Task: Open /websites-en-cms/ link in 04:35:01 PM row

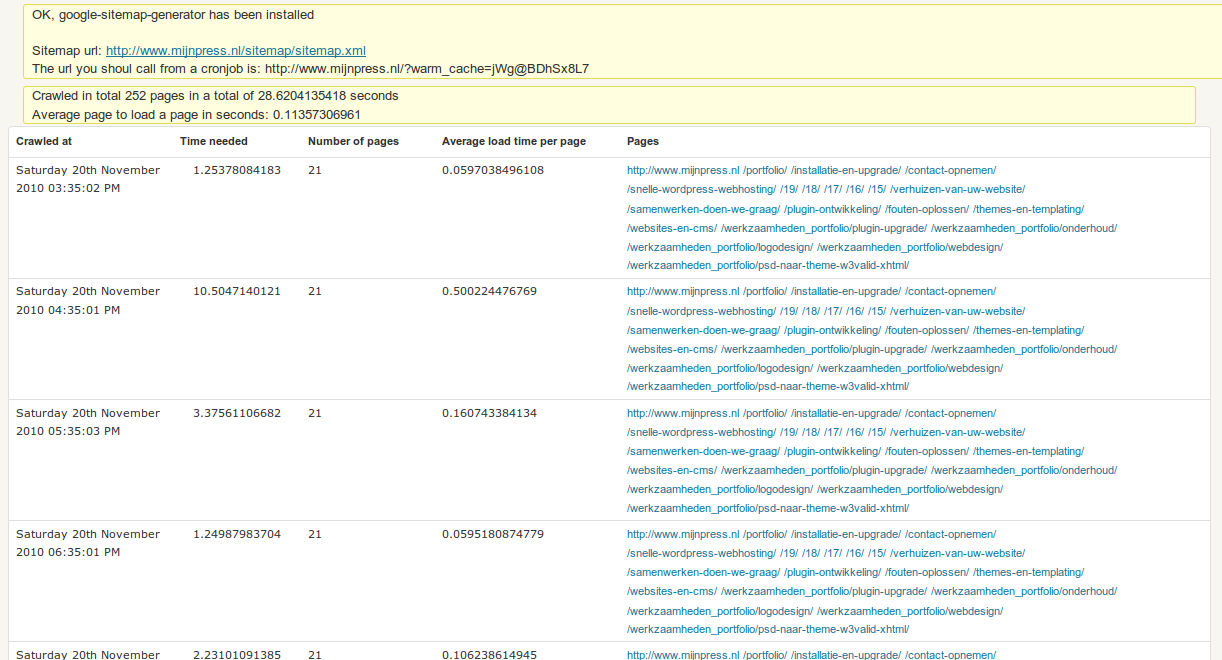Action: (x=672, y=349)
